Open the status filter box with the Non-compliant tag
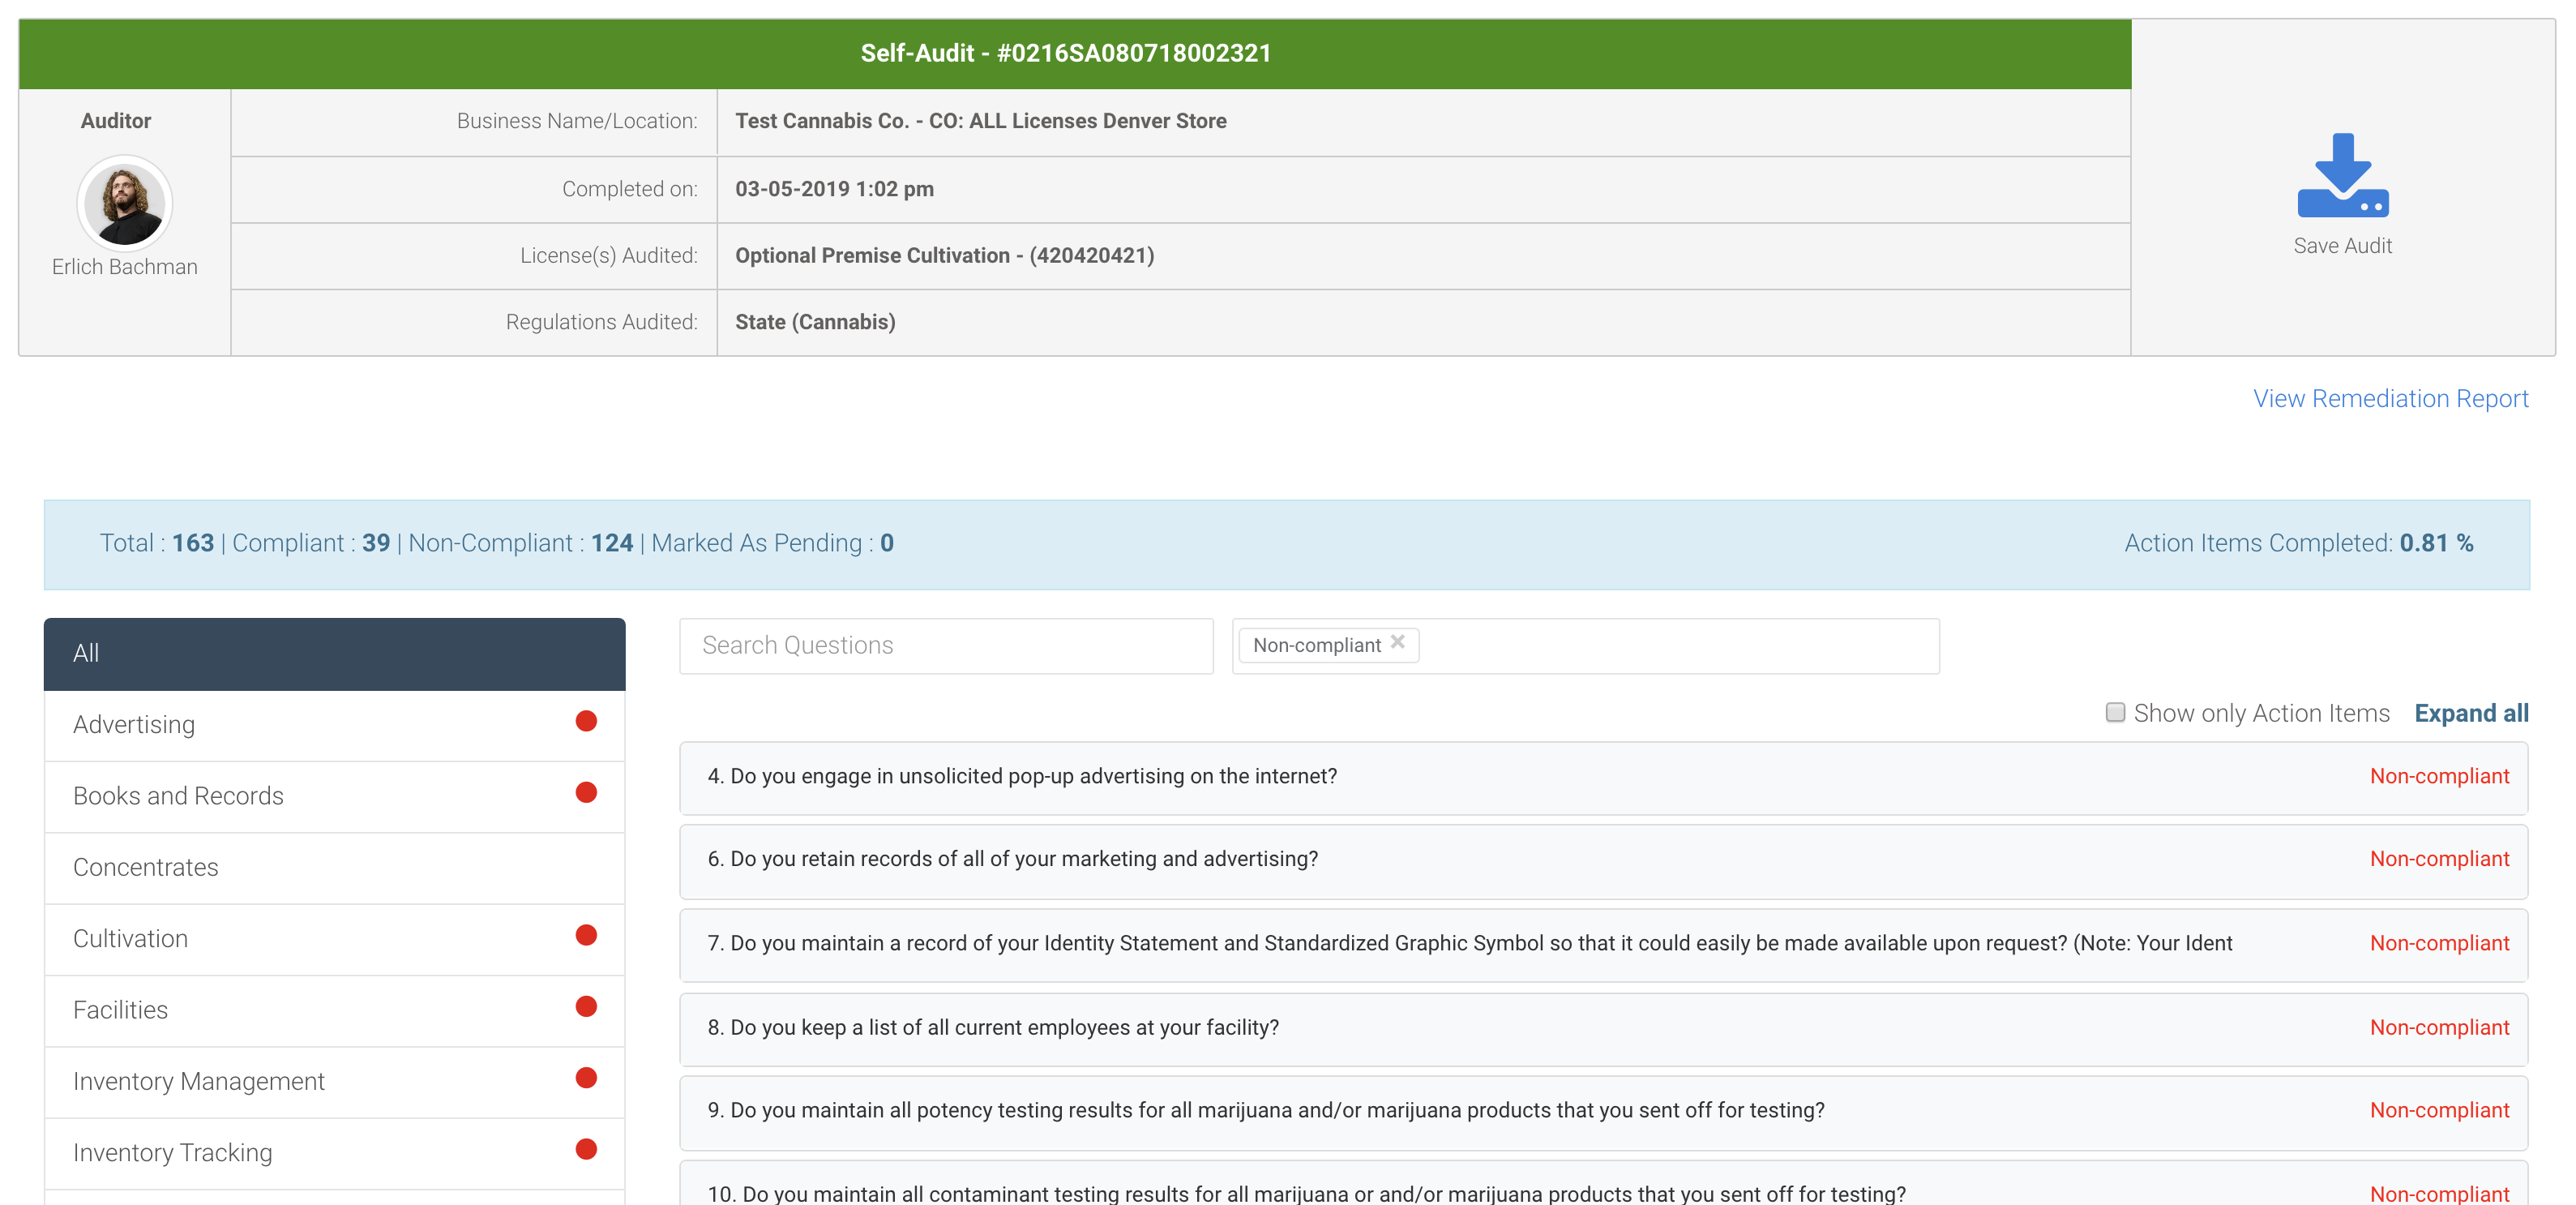Image resolution: width=2576 pixels, height=1205 pixels. pyautogui.click(x=1585, y=646)
